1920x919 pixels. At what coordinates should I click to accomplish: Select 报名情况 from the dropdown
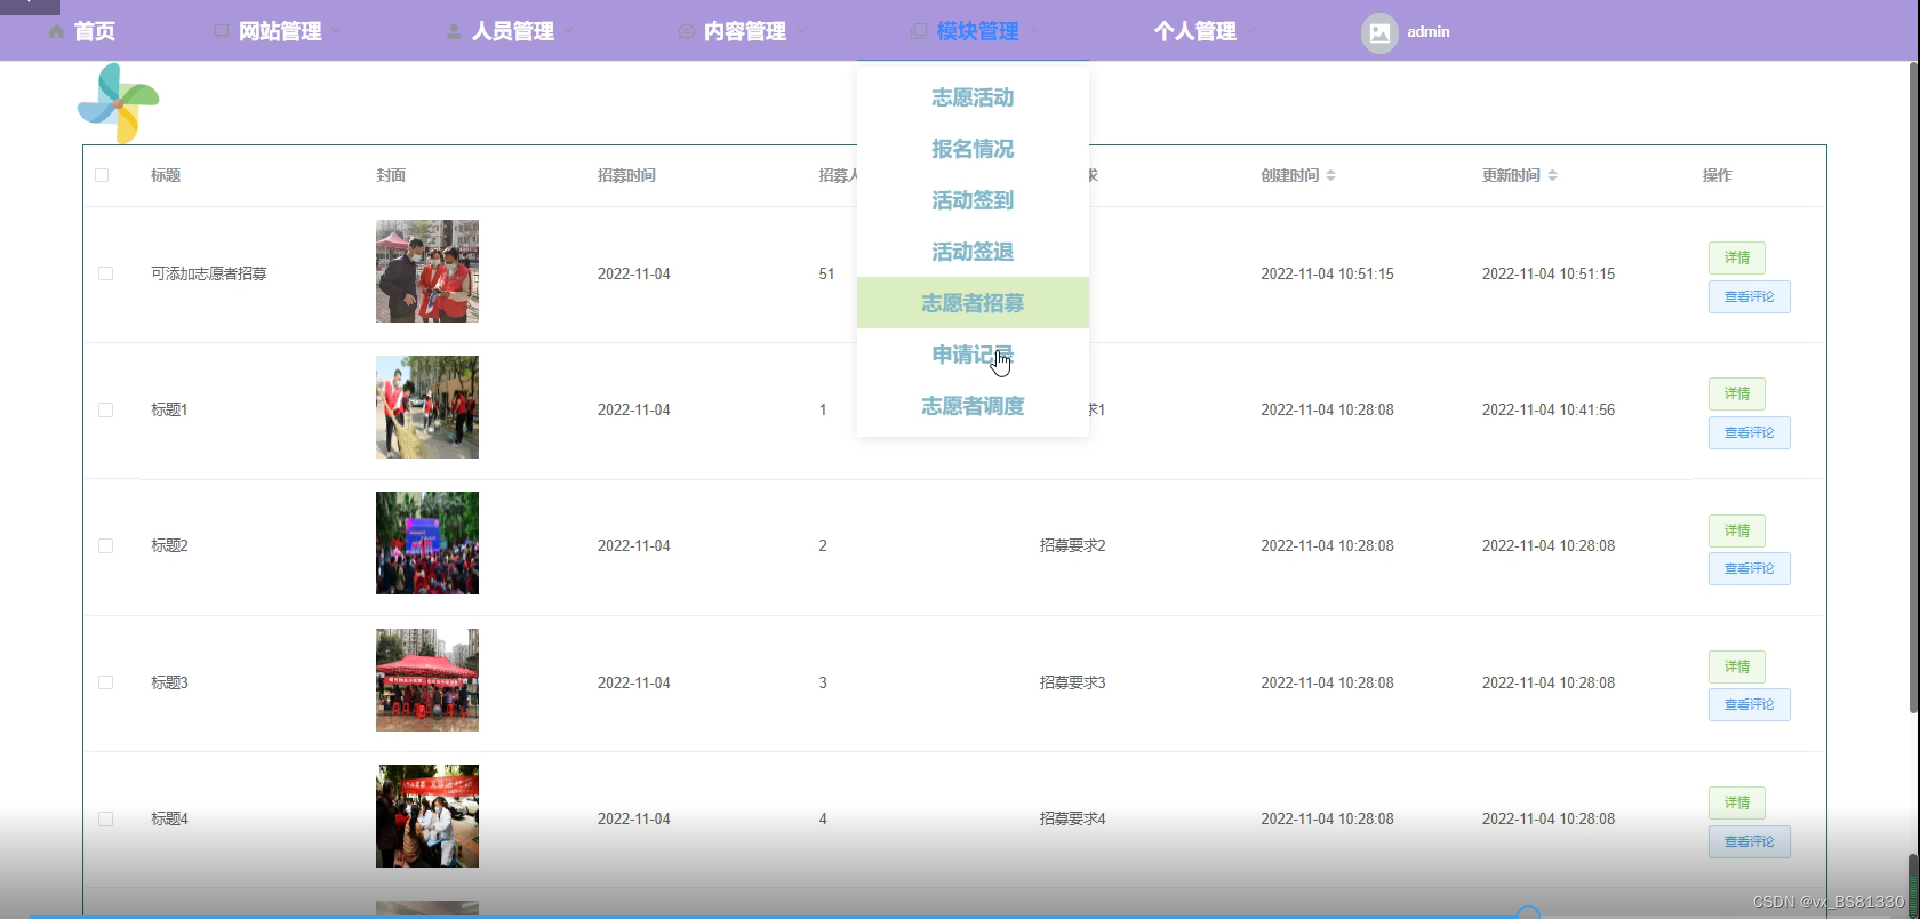tap(973, 149)
